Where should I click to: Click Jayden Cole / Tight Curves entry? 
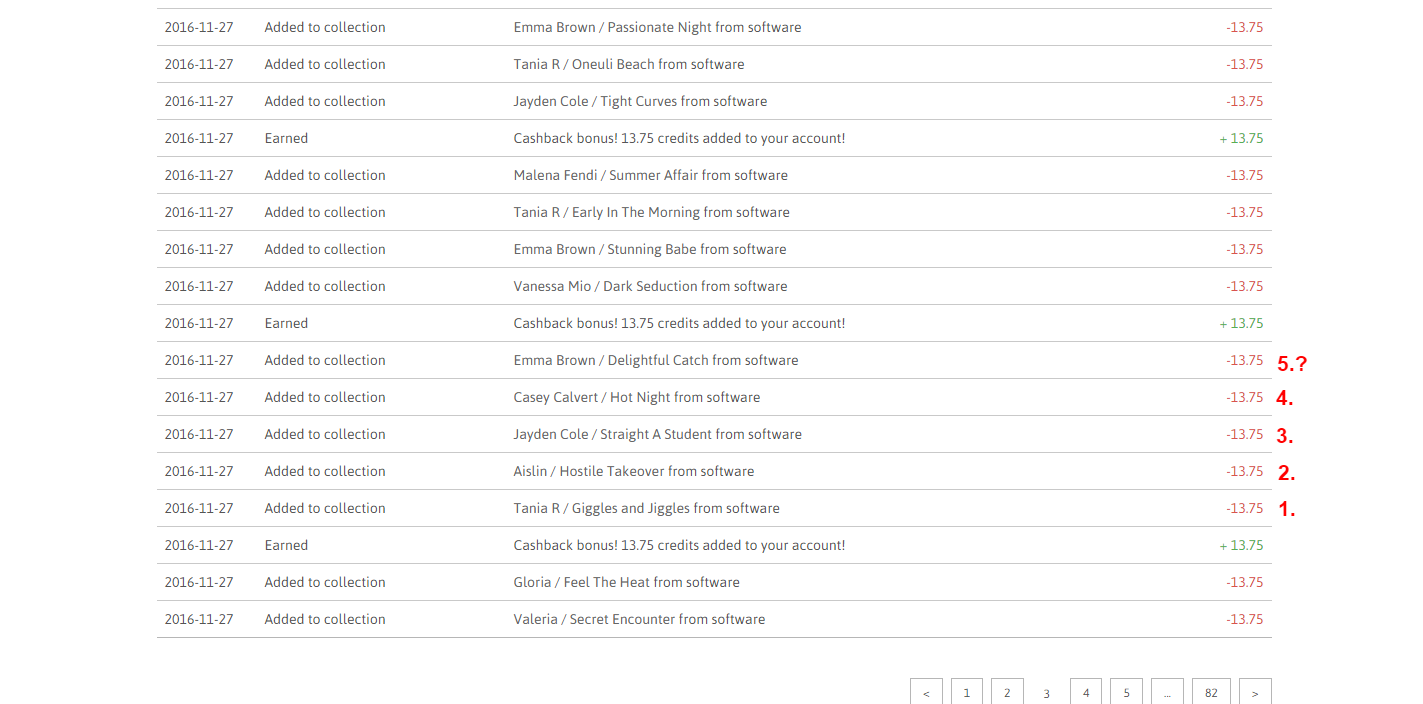[x=640, y=102]
